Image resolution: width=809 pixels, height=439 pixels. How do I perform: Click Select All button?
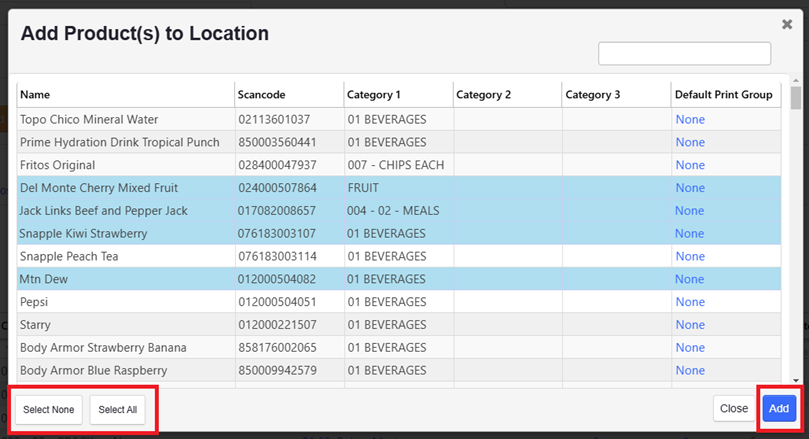(x=118, y=410)
